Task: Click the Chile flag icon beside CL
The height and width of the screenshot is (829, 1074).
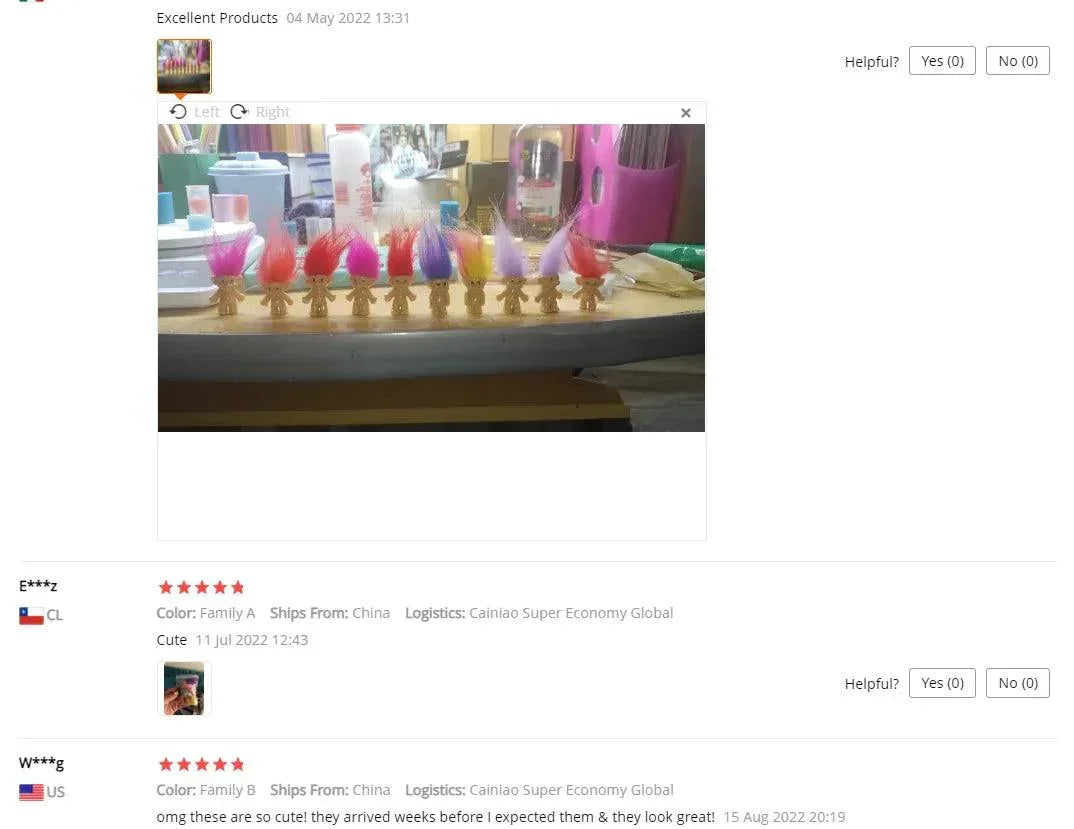Action: (x=31, y=615)
